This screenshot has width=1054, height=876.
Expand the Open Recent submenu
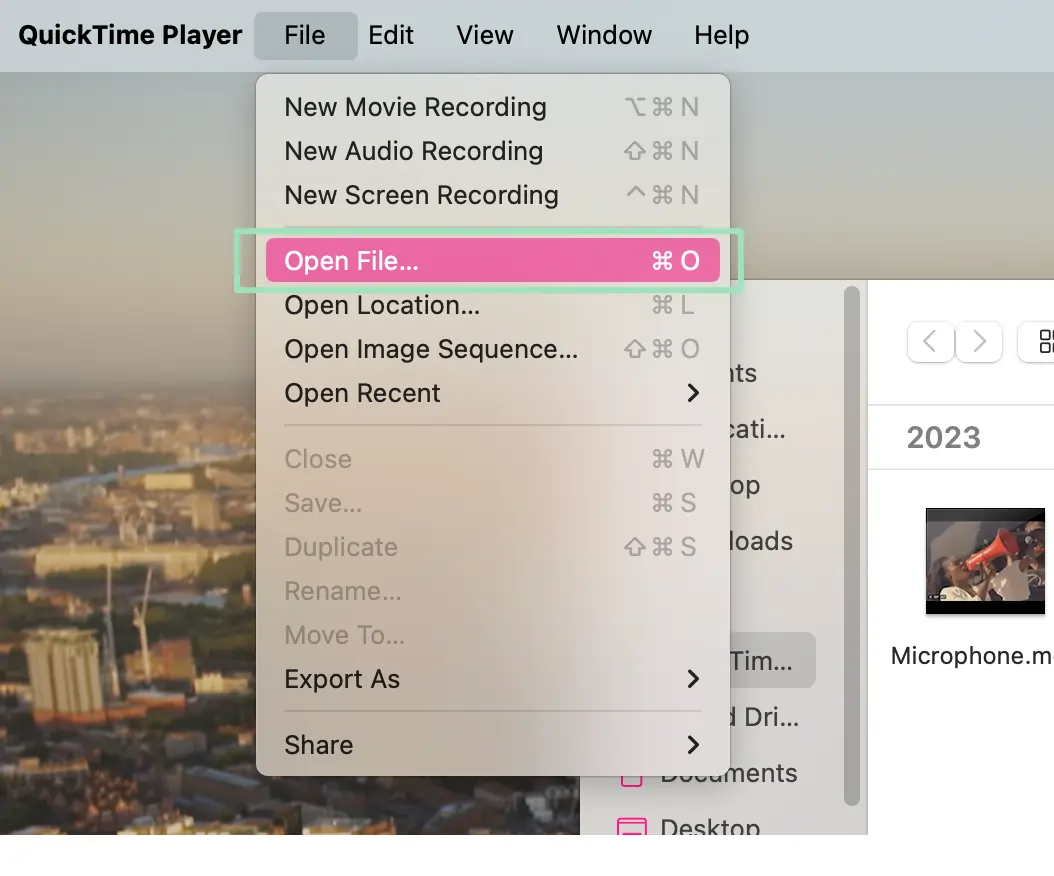tap(493, 393)
